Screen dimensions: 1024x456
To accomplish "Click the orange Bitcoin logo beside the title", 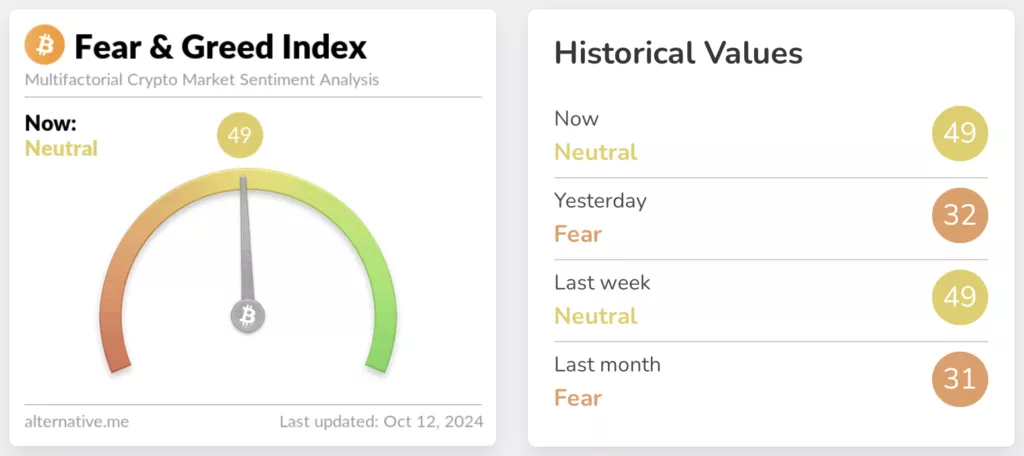I will pos(44,45).
